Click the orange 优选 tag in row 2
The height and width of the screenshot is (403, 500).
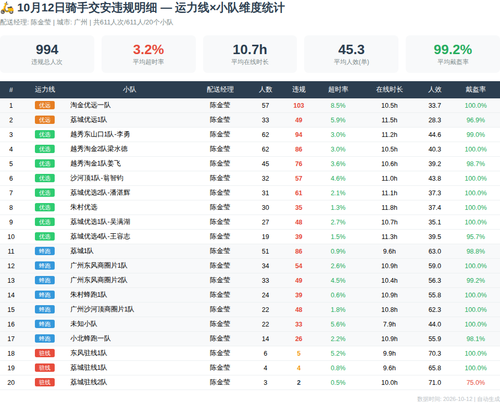(45, 120)
